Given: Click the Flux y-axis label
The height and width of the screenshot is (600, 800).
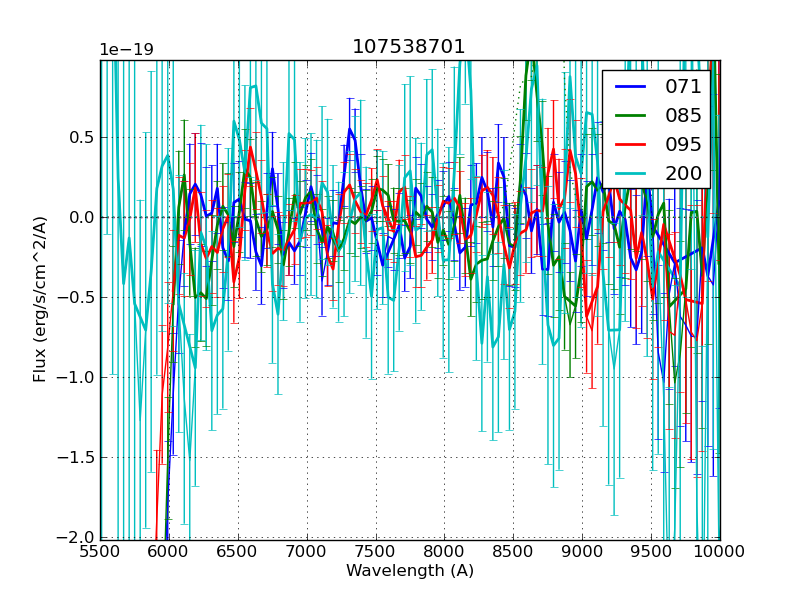Looking at the screenshot, I should point(40,299).
